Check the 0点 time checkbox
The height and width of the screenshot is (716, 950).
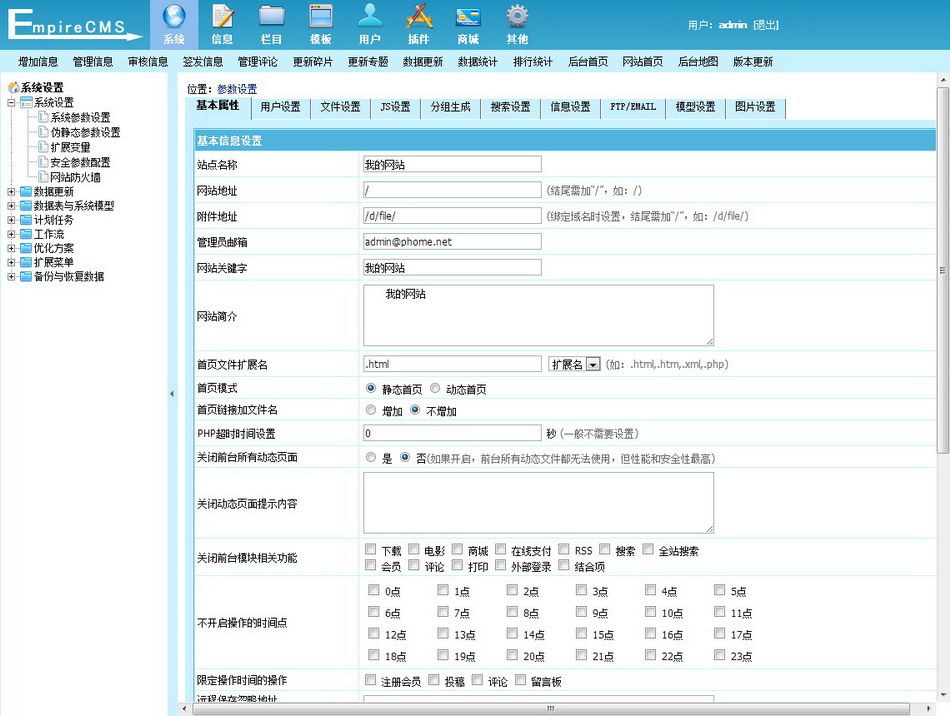tap(374, 590)
